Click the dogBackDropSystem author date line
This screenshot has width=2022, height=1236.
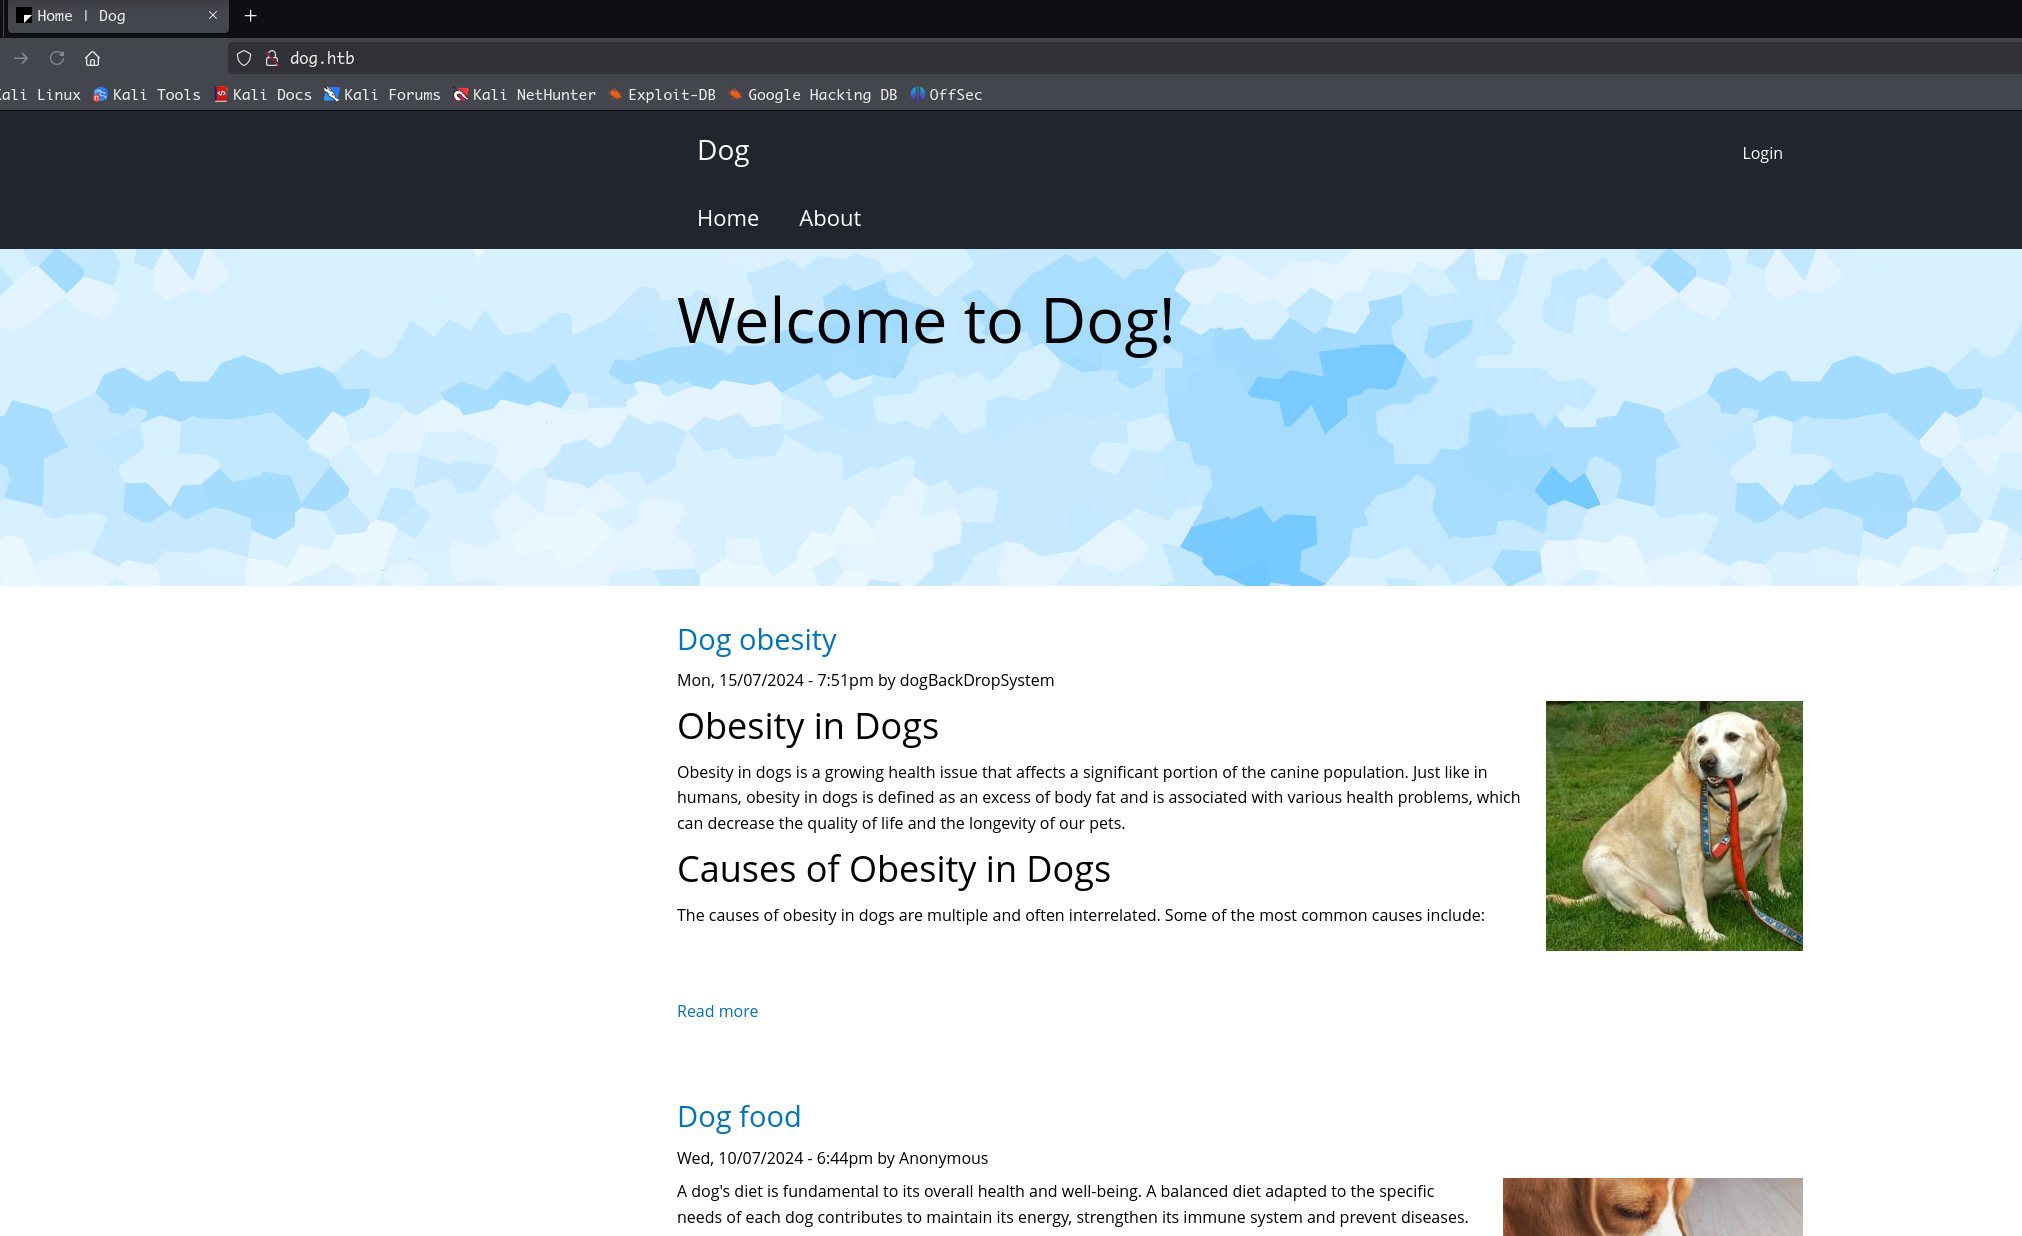866,680
